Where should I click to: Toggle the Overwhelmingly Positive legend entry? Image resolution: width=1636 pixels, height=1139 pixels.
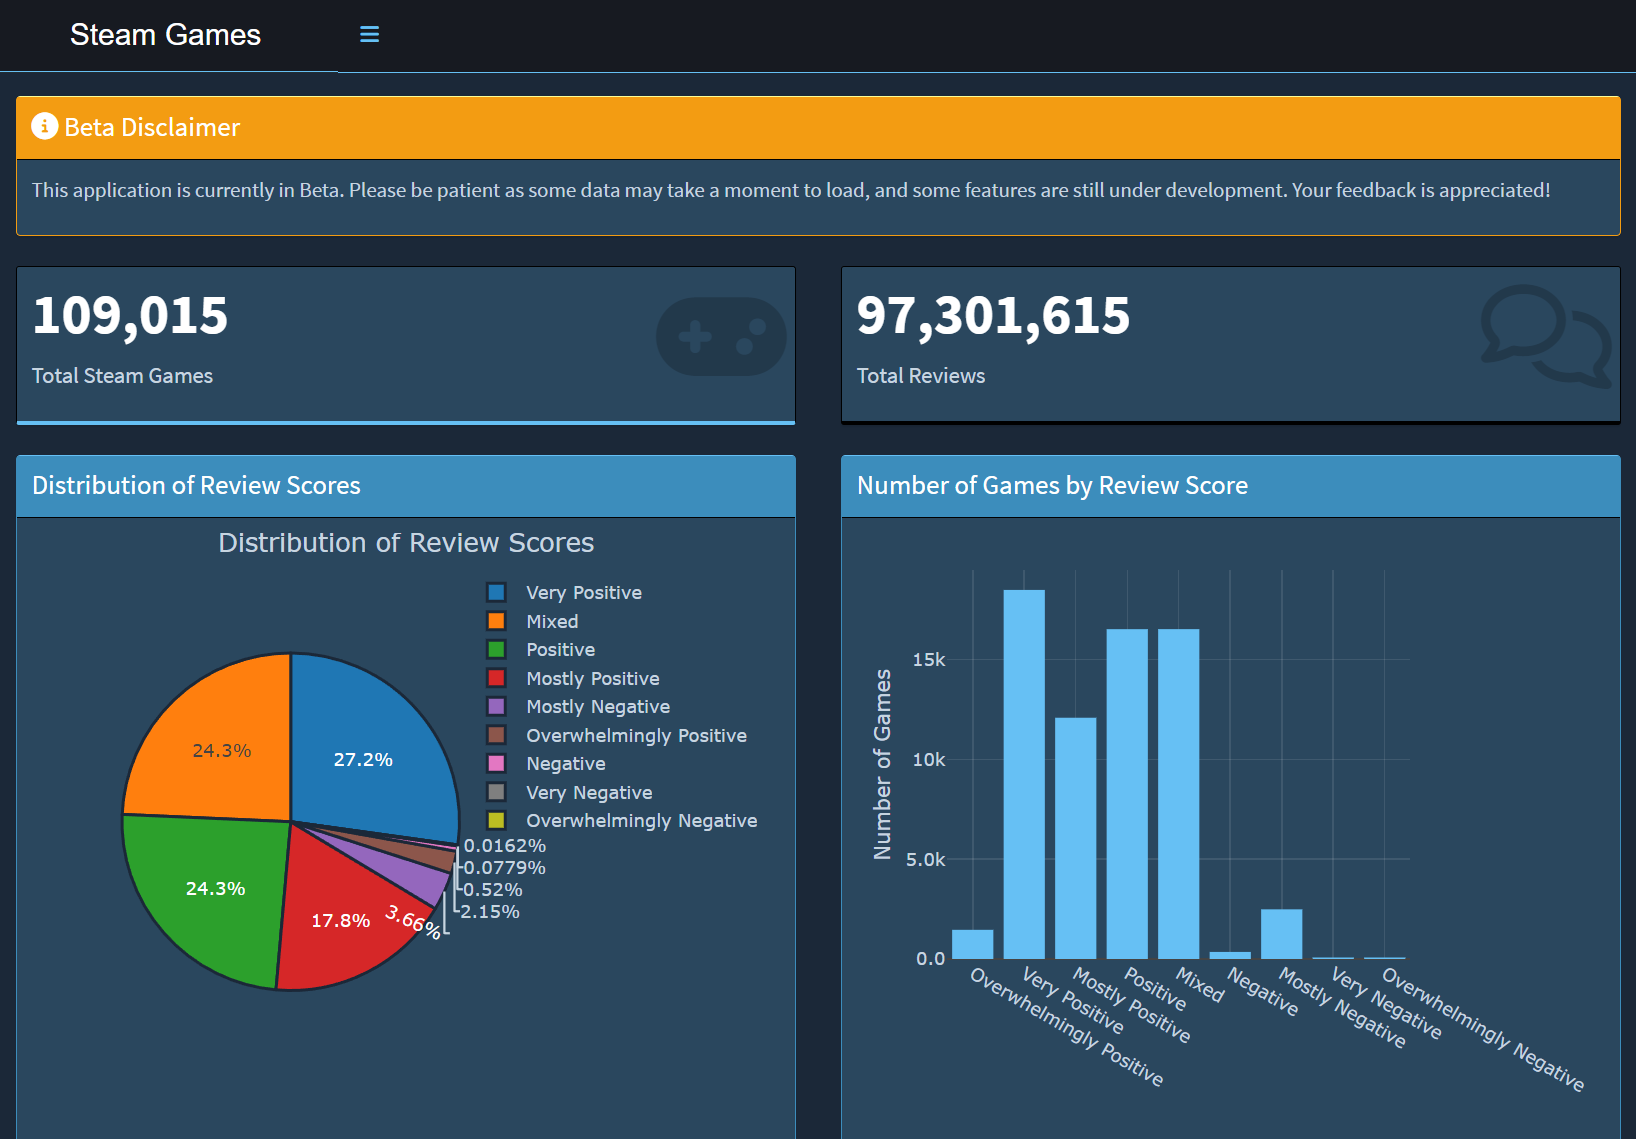[636, 735]
